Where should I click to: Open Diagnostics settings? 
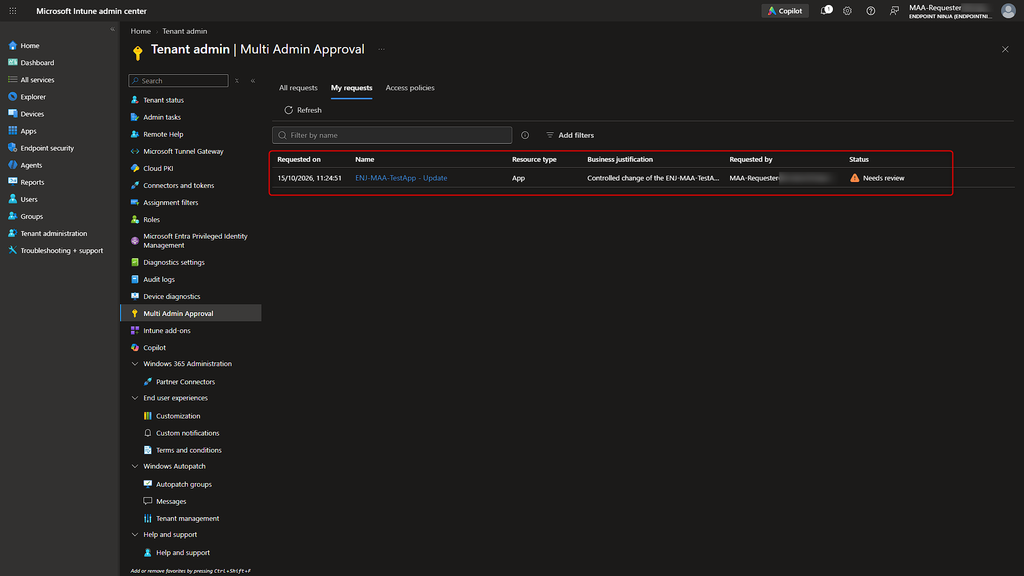(174, 262)
